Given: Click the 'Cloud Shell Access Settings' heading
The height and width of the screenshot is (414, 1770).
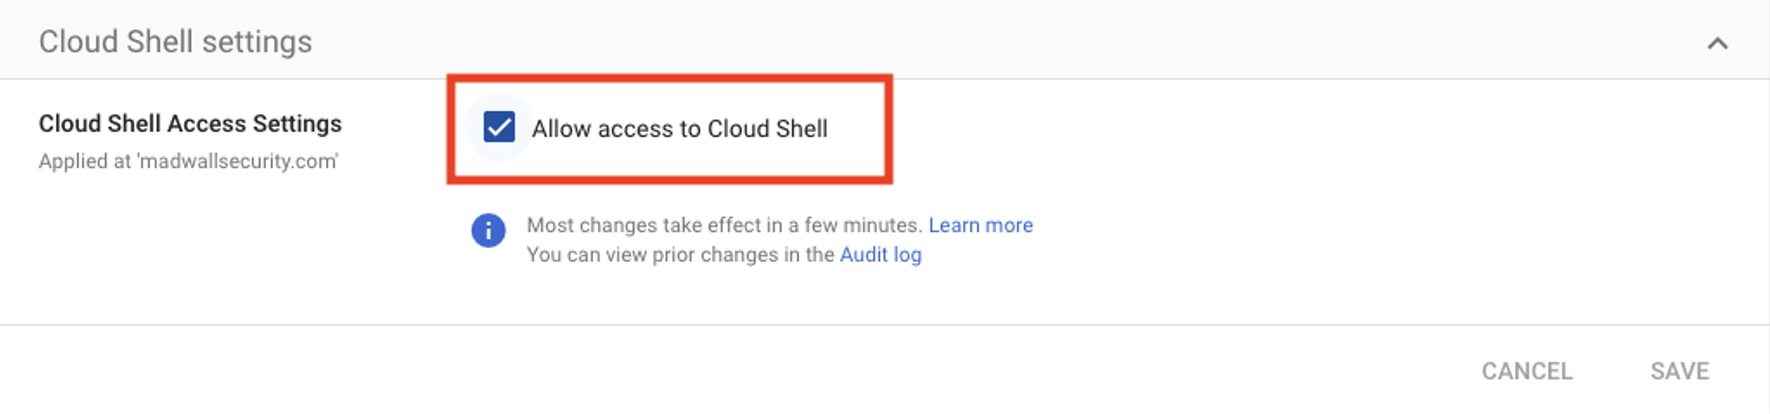Looking at the screenshot, I should point(190,123).
